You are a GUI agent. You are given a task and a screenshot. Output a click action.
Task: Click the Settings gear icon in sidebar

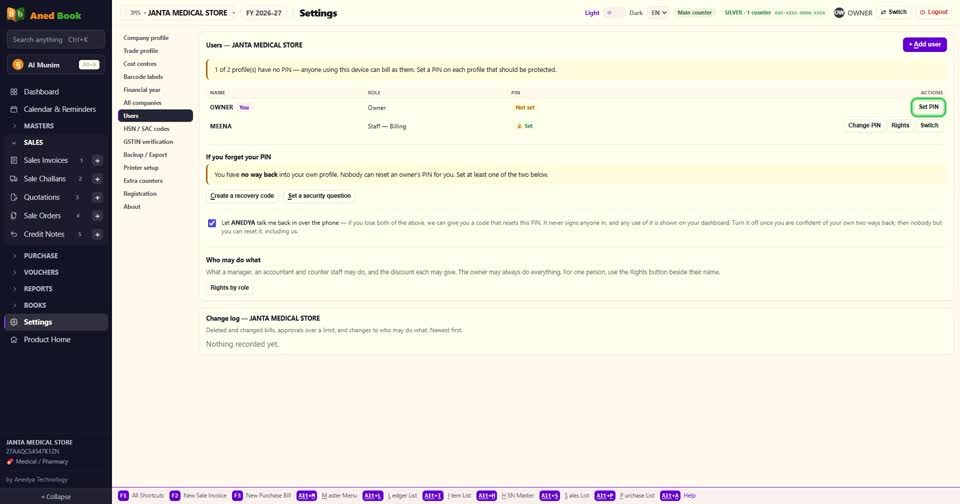point(13,322)
